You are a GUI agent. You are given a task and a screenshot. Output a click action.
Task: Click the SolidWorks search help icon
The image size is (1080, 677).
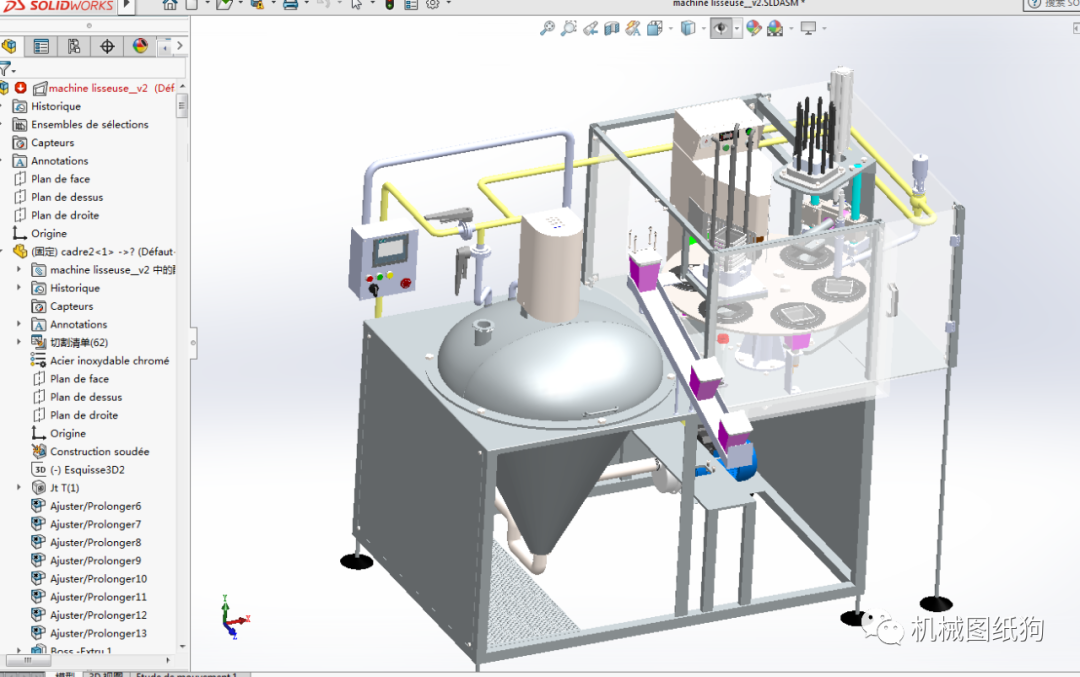(x=1034, y=4)
